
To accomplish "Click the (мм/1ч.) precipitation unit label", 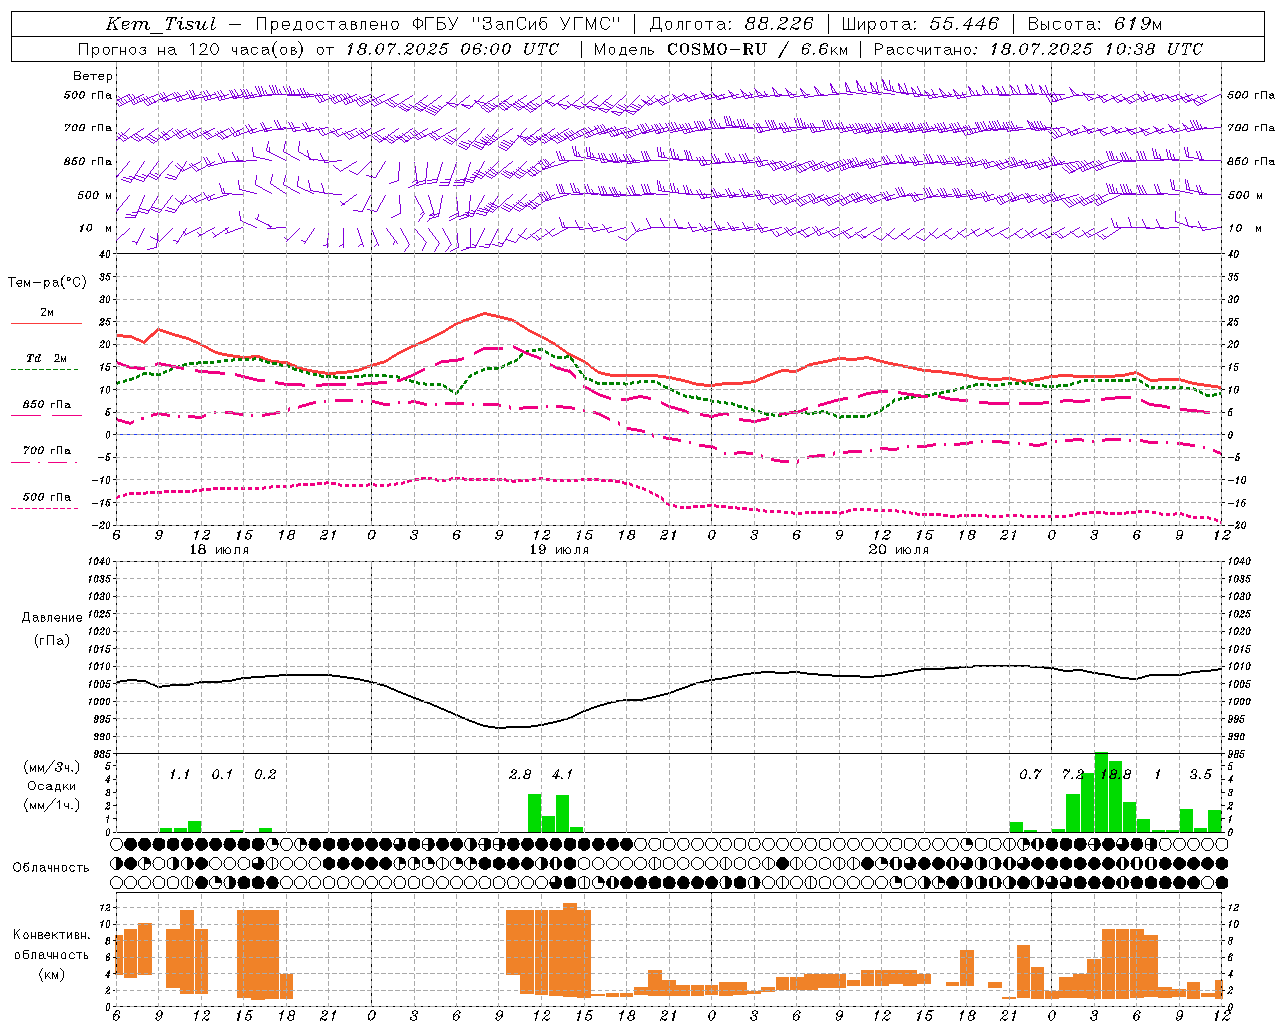I will click(x=52, y=805).
